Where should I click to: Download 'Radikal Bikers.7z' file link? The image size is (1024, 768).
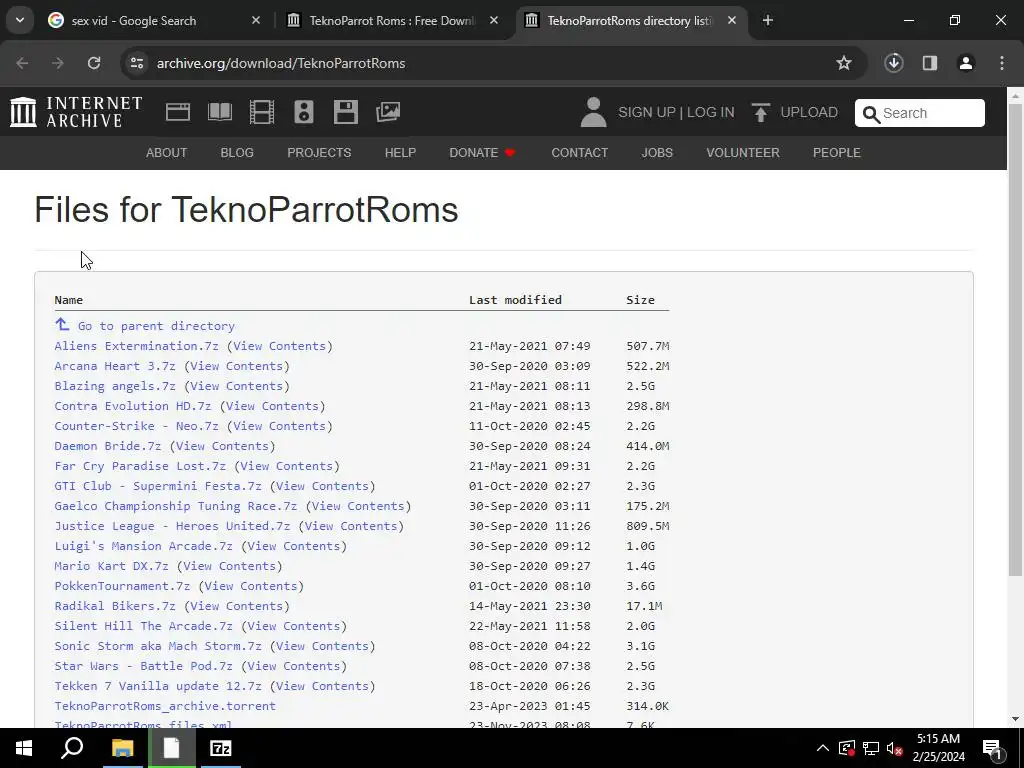115,606
